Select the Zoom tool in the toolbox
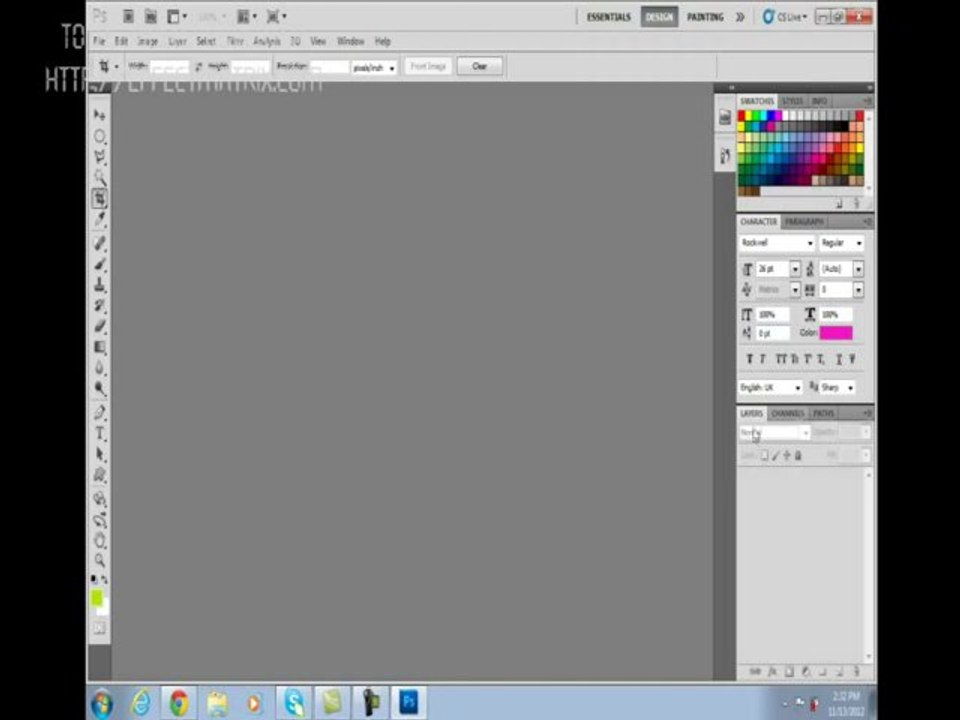The height and width of the screenshot is (720, 960). pyautogui.click(x=100, y=560)
